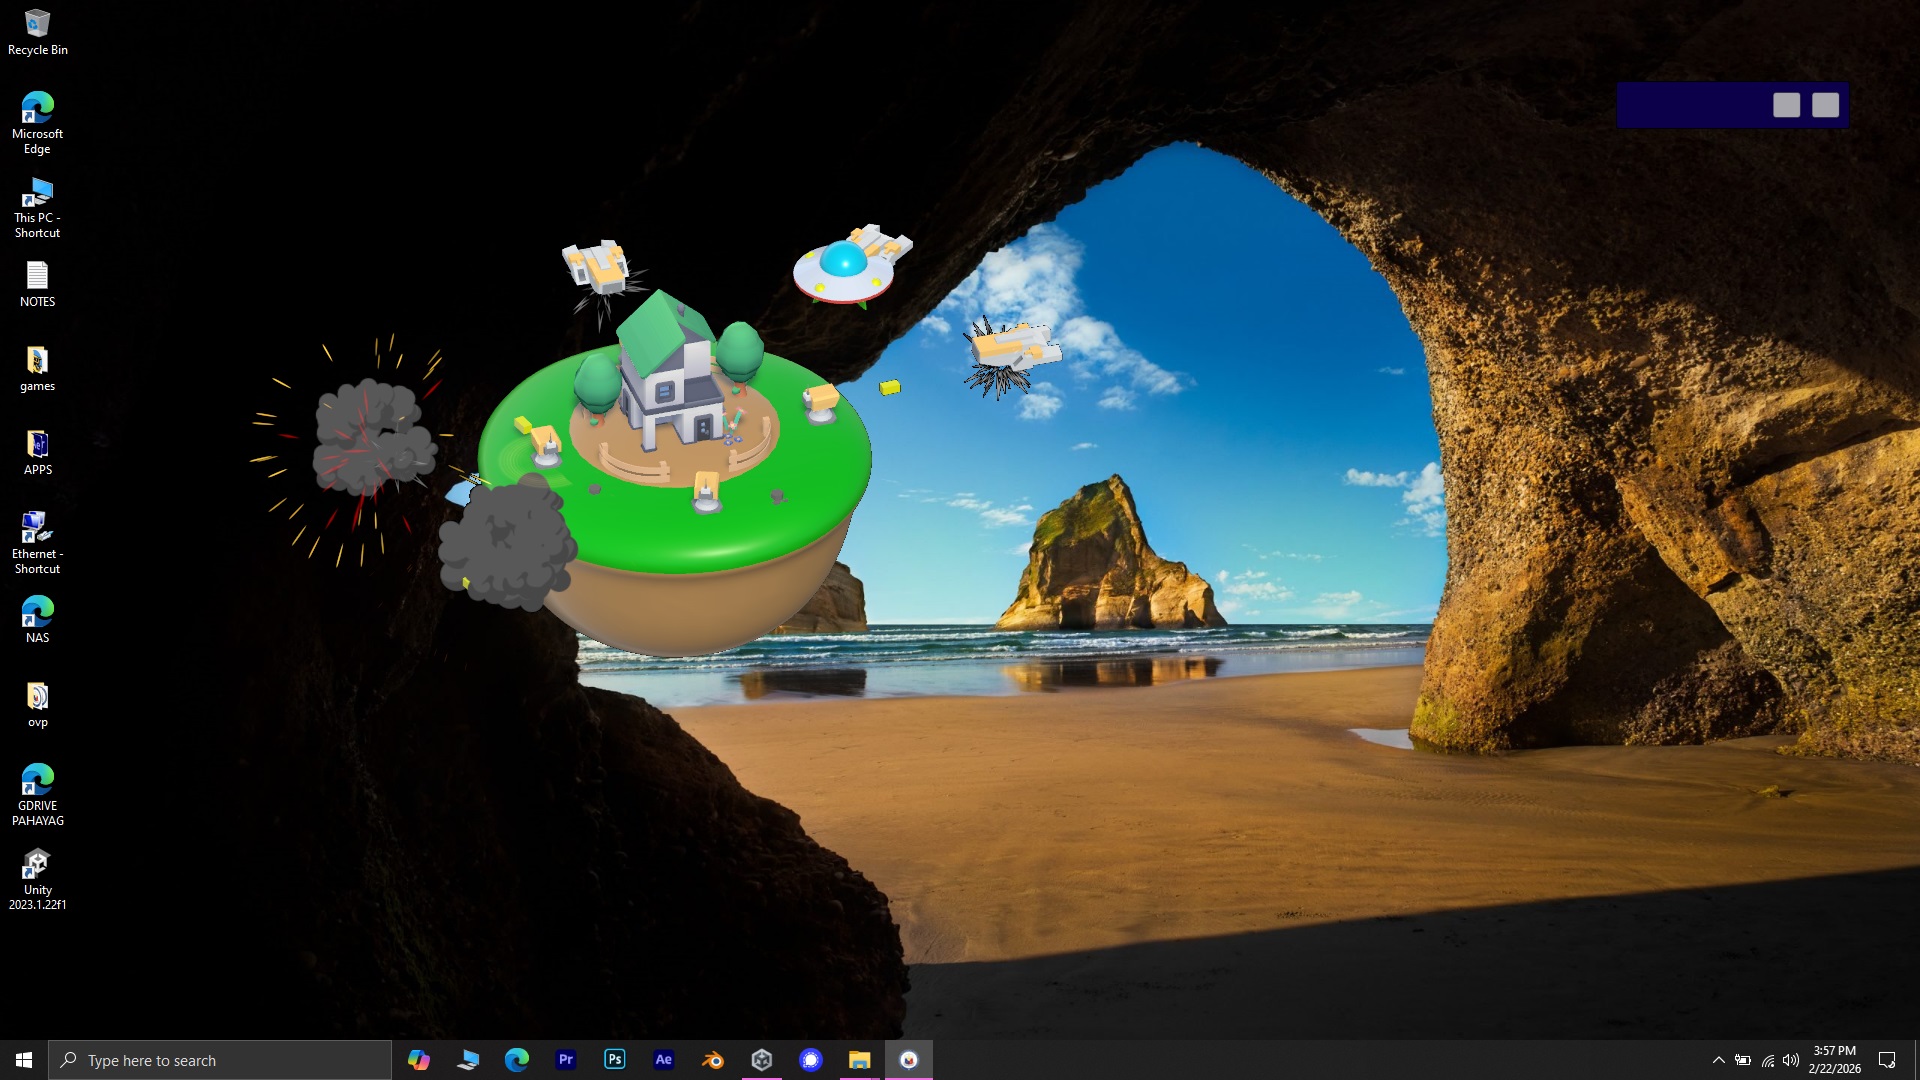
Task: Open the Recycle Bin desktop icon
Action: [37, 24]
